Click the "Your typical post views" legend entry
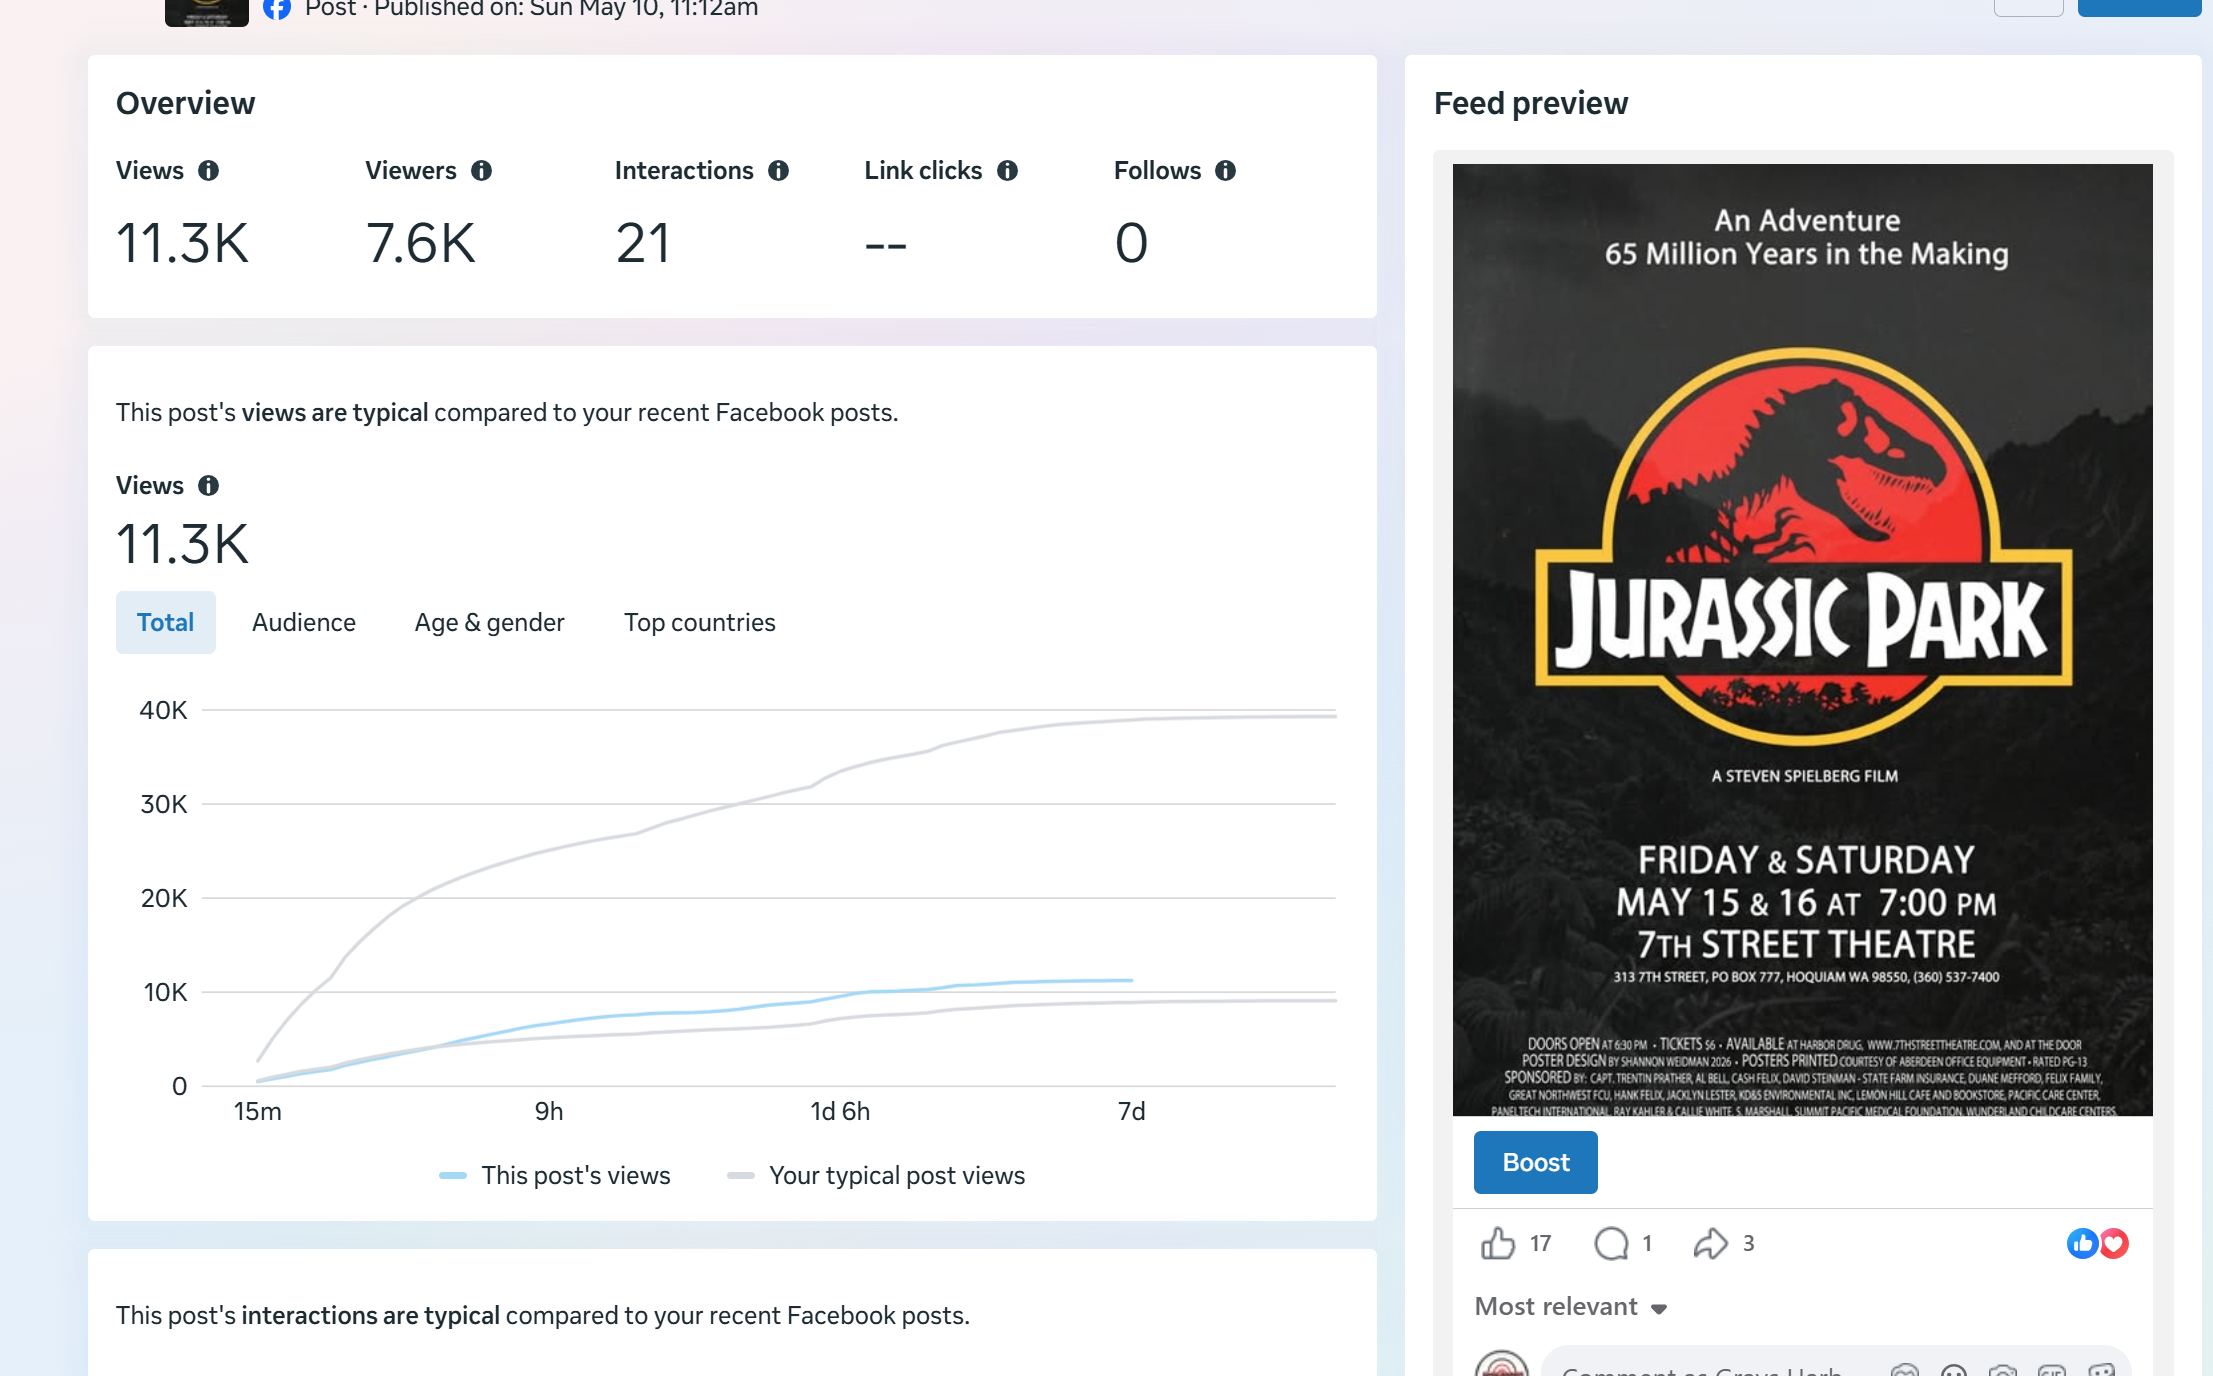Image resolution: width=2213 pixels, height=1376 pixels. pyautogui.click(x=876, y=1176)
